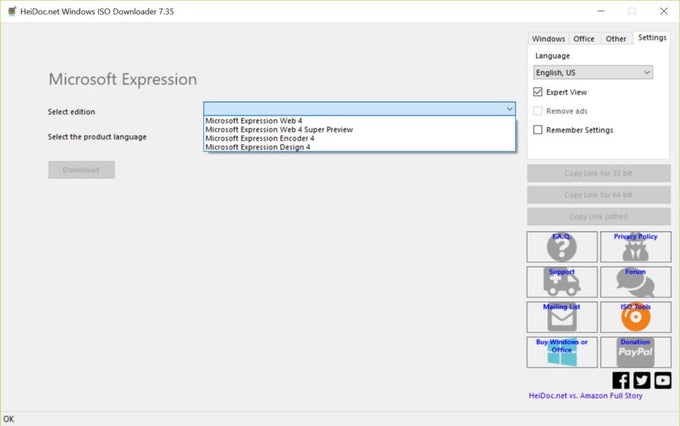Open the Privacy Policy icon button

(635, 247)
